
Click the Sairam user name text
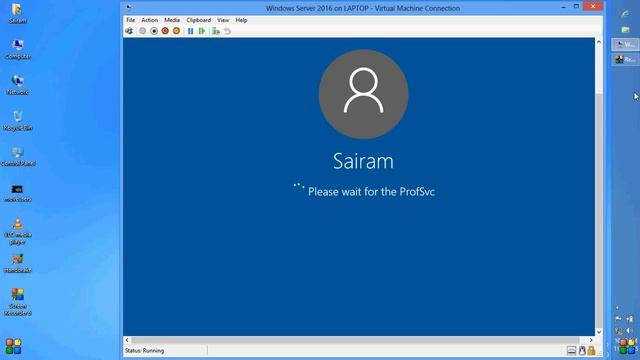point(363,161)
